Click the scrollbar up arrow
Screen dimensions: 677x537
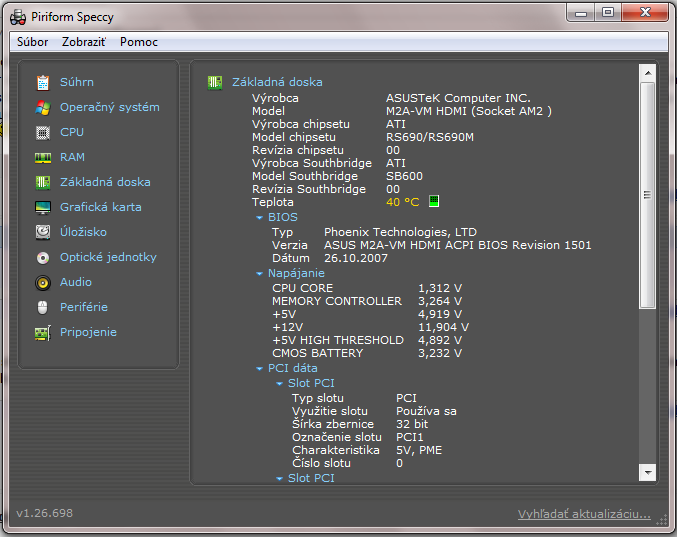(x=648, y=73)
